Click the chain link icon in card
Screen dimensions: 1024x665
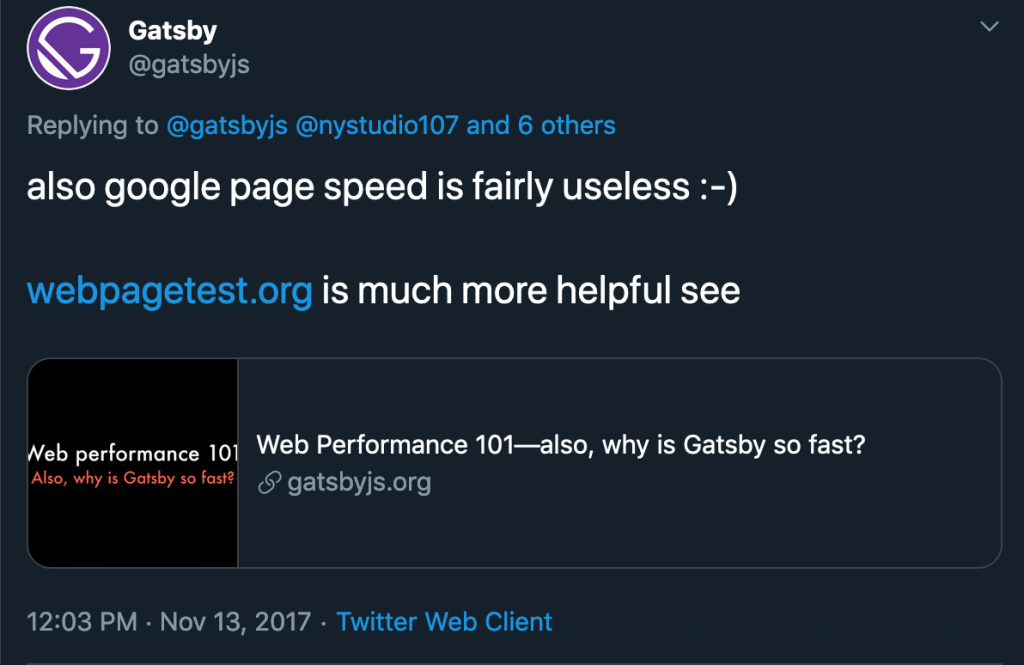pos(268,484)
